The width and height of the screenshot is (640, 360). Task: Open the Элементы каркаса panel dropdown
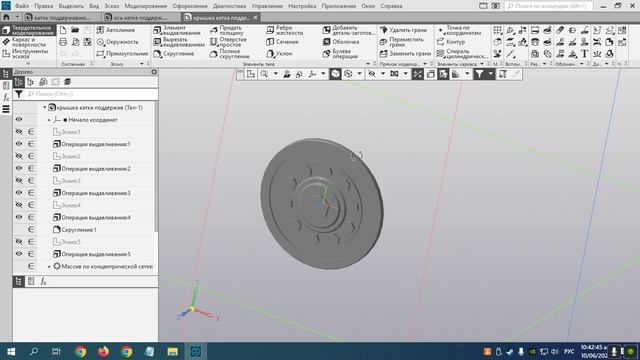coord(482,64)
